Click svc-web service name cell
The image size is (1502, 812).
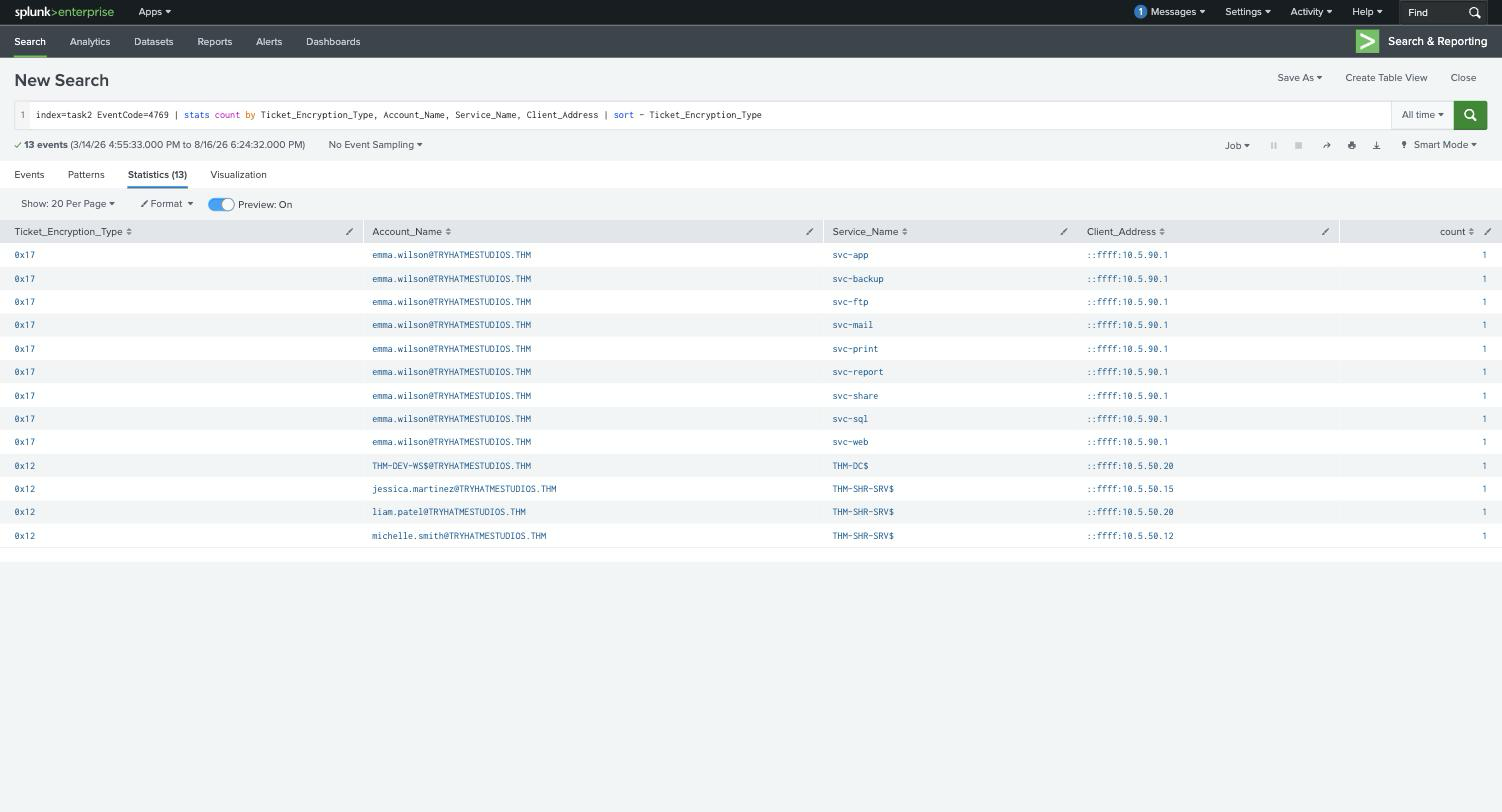[850, 442]
